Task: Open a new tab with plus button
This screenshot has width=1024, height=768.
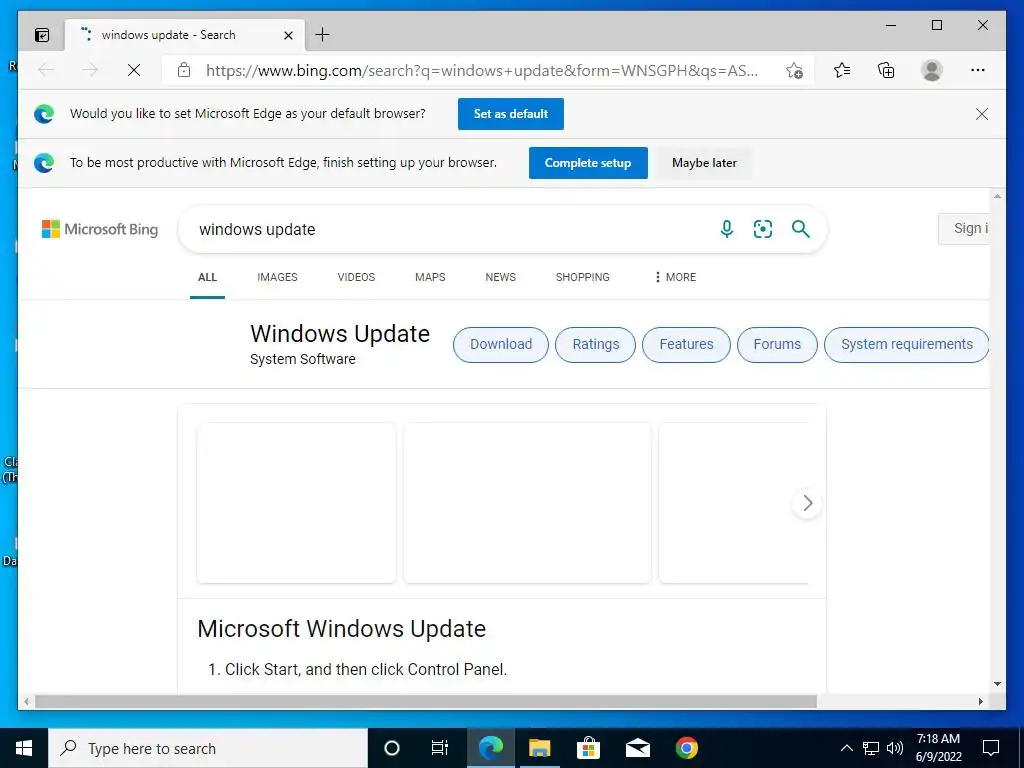Action: (x=323, y=35)
